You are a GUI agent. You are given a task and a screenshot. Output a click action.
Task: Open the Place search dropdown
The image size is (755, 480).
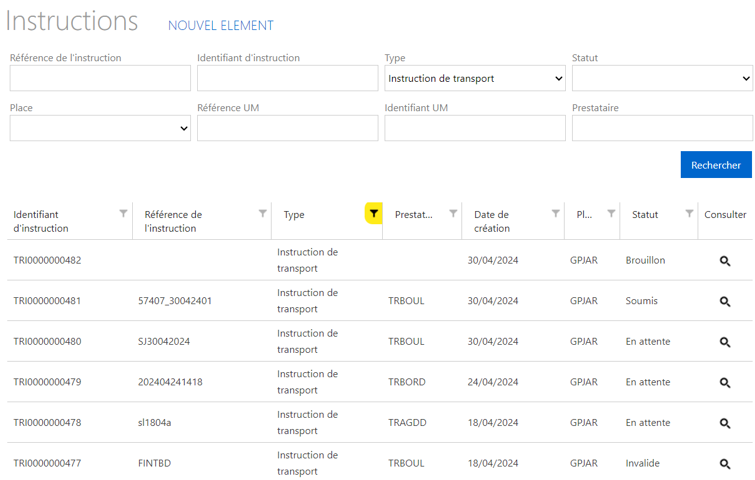point(100,128)
